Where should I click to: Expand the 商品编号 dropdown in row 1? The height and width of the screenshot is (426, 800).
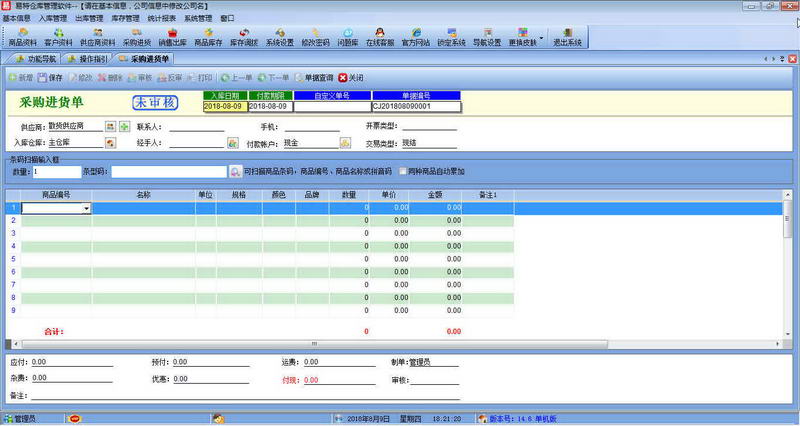pos(87,208)
